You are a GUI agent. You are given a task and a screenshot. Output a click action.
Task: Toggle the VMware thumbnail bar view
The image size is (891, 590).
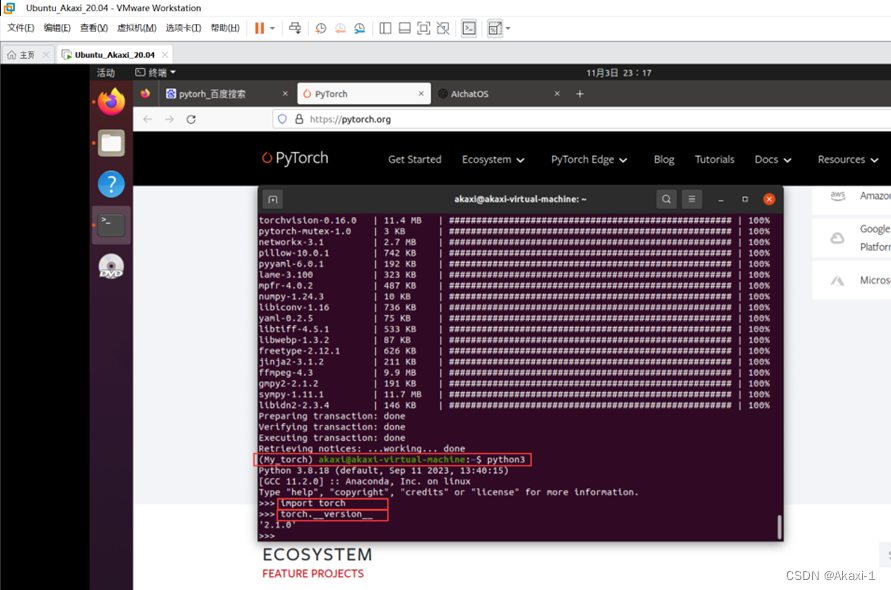(405, 28)
